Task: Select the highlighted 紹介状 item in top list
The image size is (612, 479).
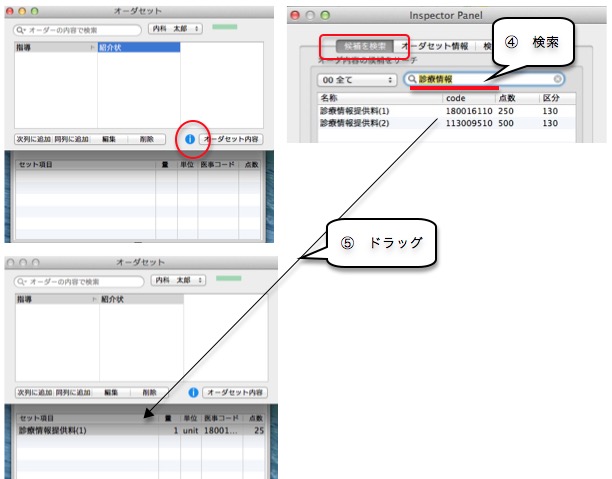Action: pos(138,48)
